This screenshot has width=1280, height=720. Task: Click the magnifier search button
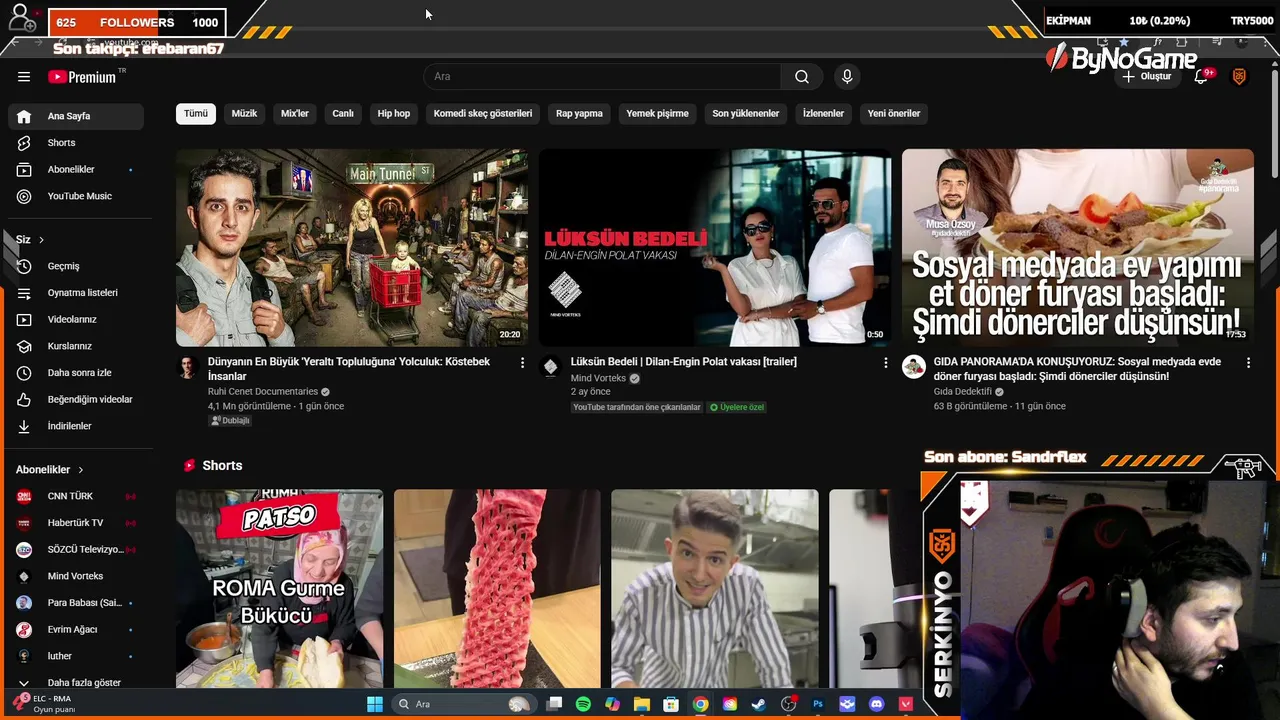click(802, 77)
